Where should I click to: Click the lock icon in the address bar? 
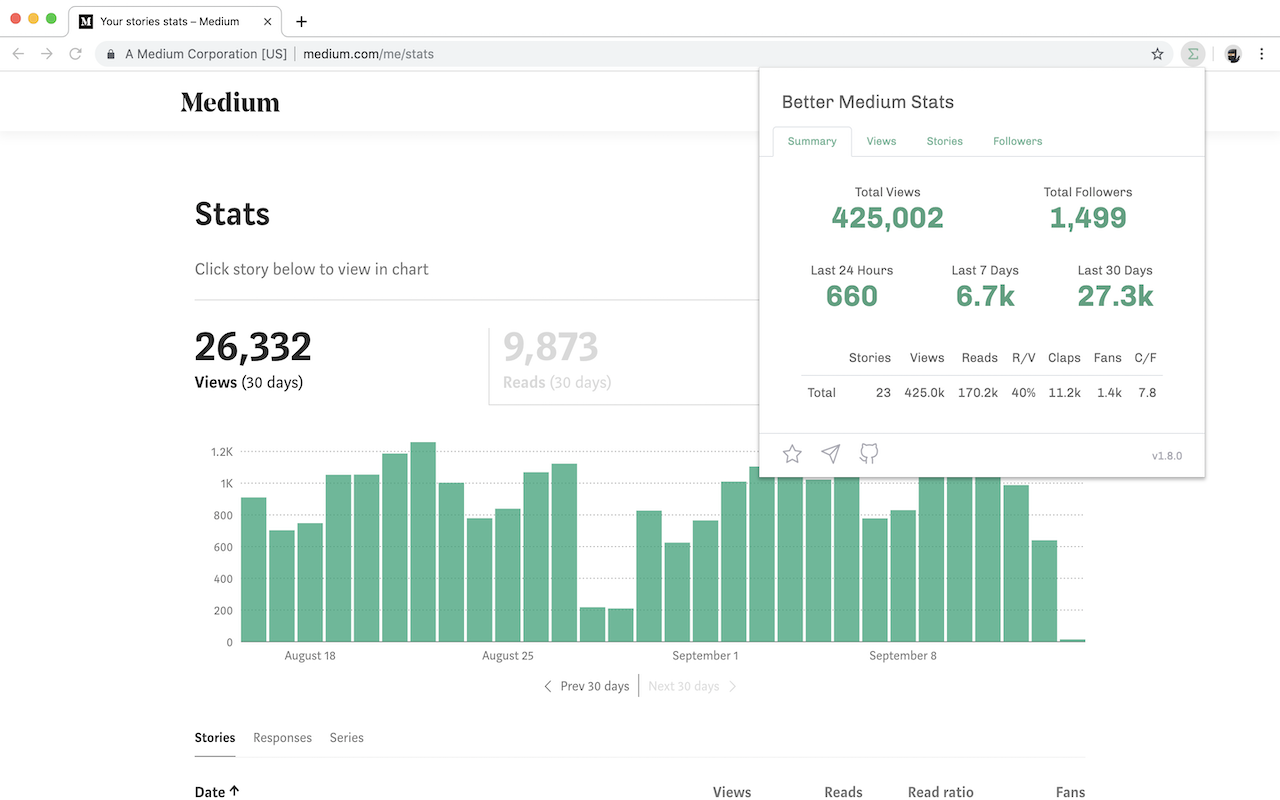[110, 54]
